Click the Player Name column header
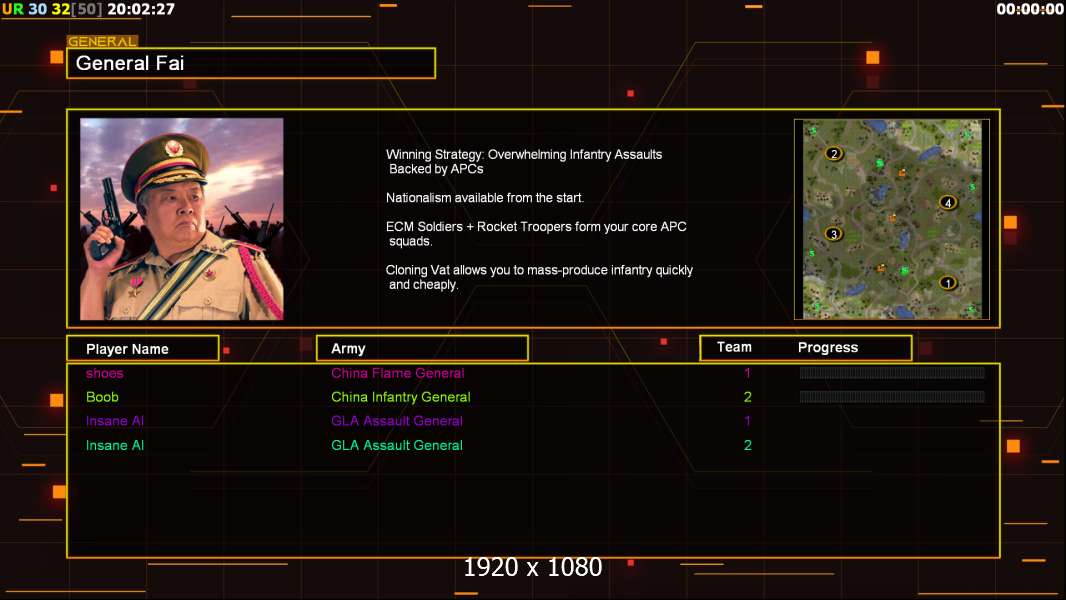This screenshot has height=600, width=1066. (x=143, y=349)
